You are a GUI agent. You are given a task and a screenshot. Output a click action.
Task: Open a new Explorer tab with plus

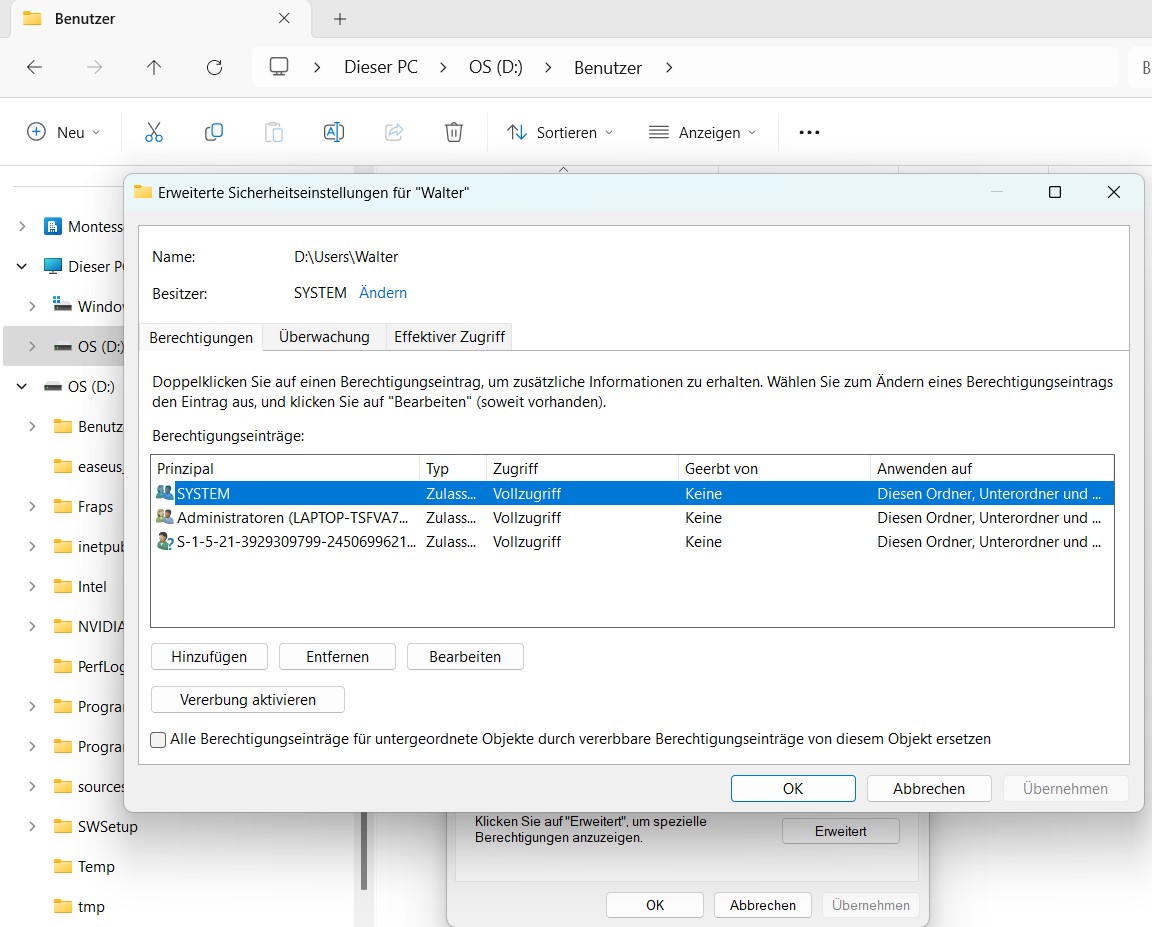coord(339,19)
